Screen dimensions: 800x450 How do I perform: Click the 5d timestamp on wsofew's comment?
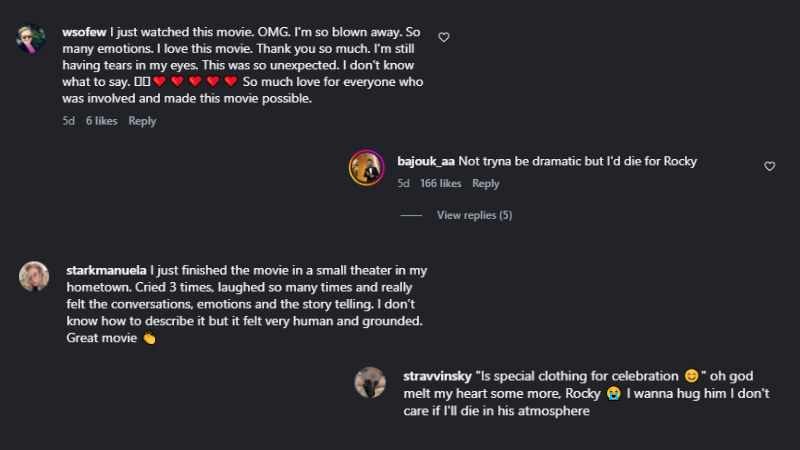(x=68, y=121)
